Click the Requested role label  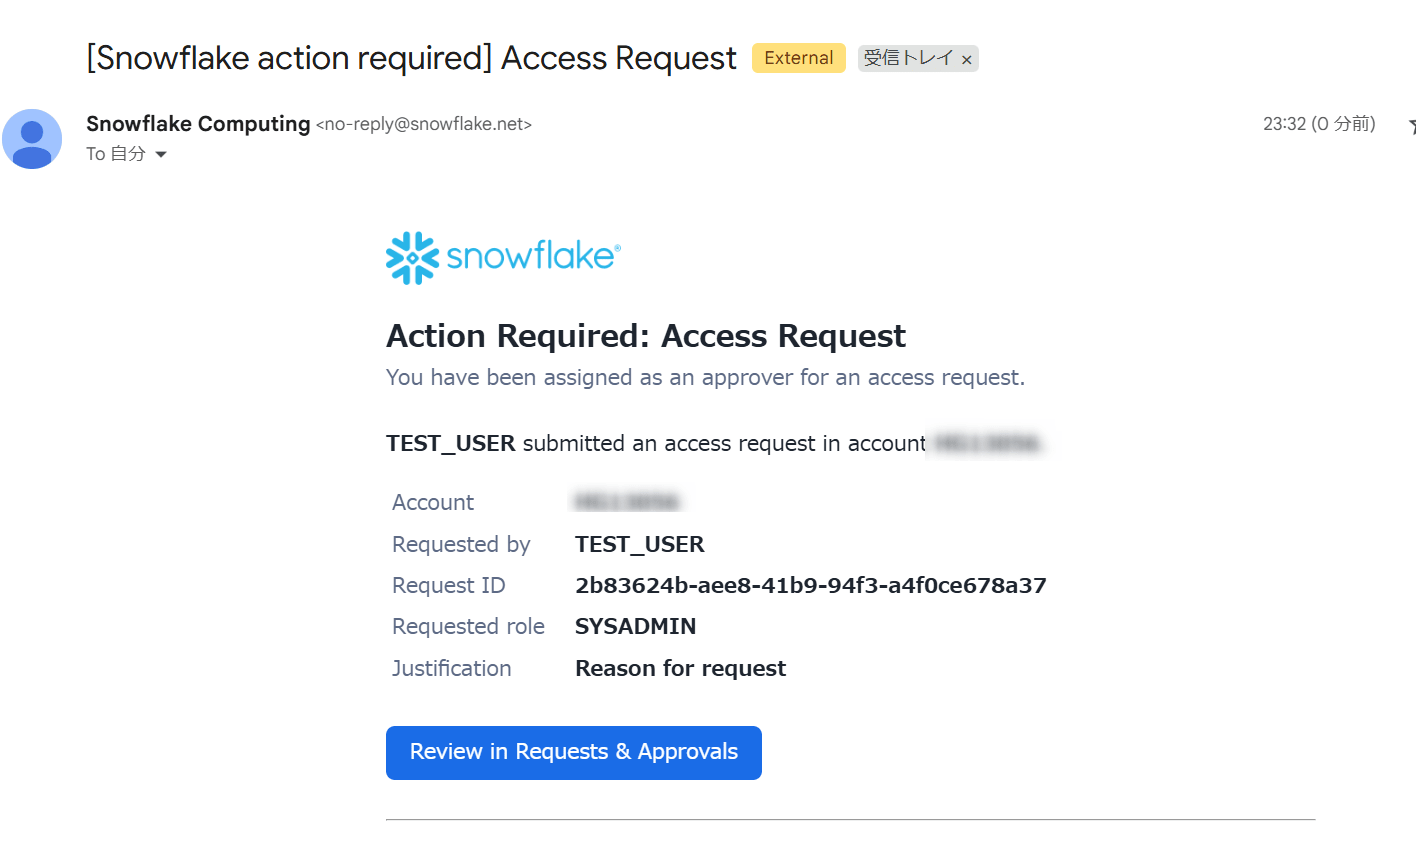point(468,626)
